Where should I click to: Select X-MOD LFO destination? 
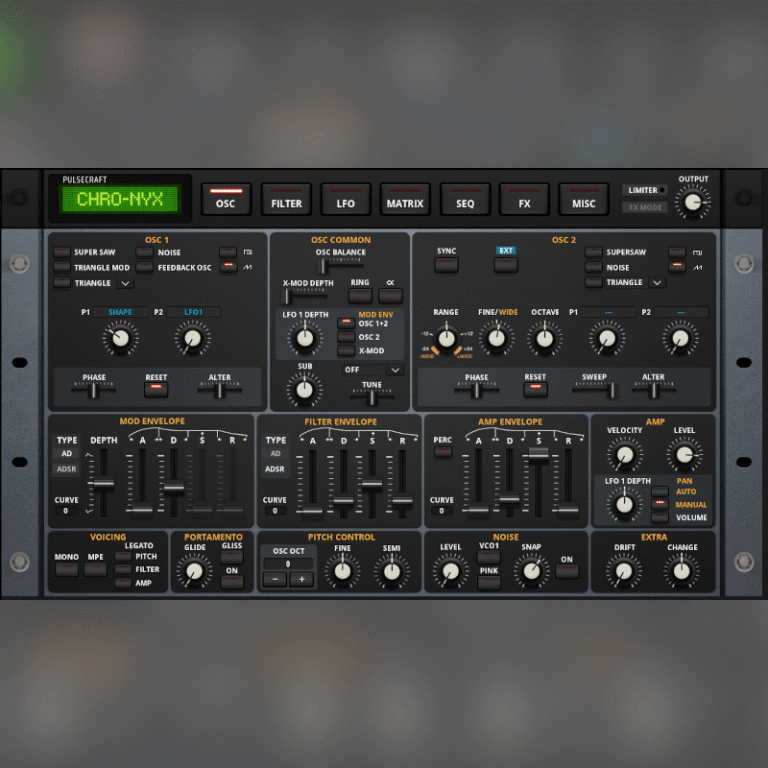(x=346, y=350)
